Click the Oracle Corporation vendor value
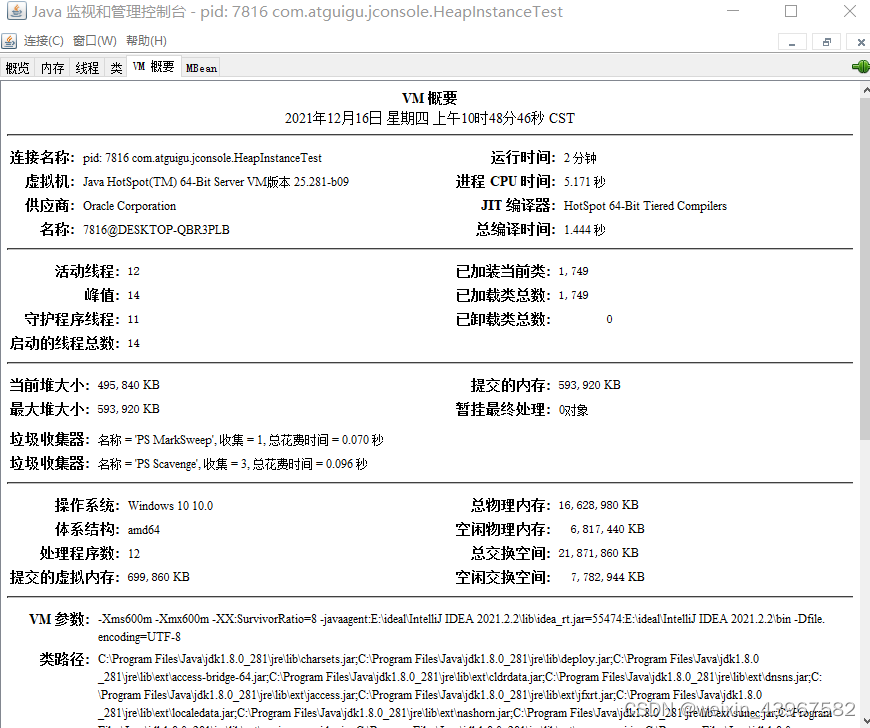The image size is (870, 728). (x=129, y=206)
